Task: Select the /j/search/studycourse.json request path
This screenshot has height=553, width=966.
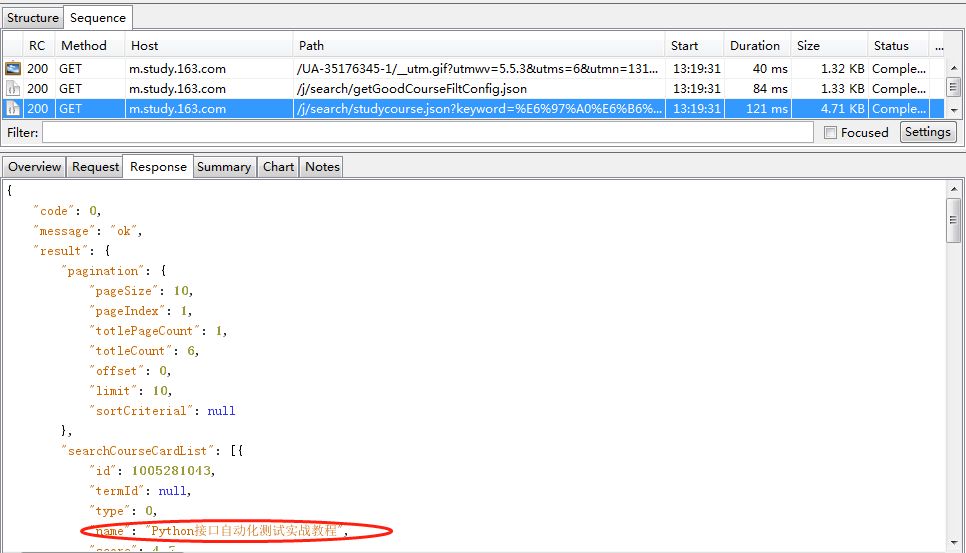Action: coord(479,109)
